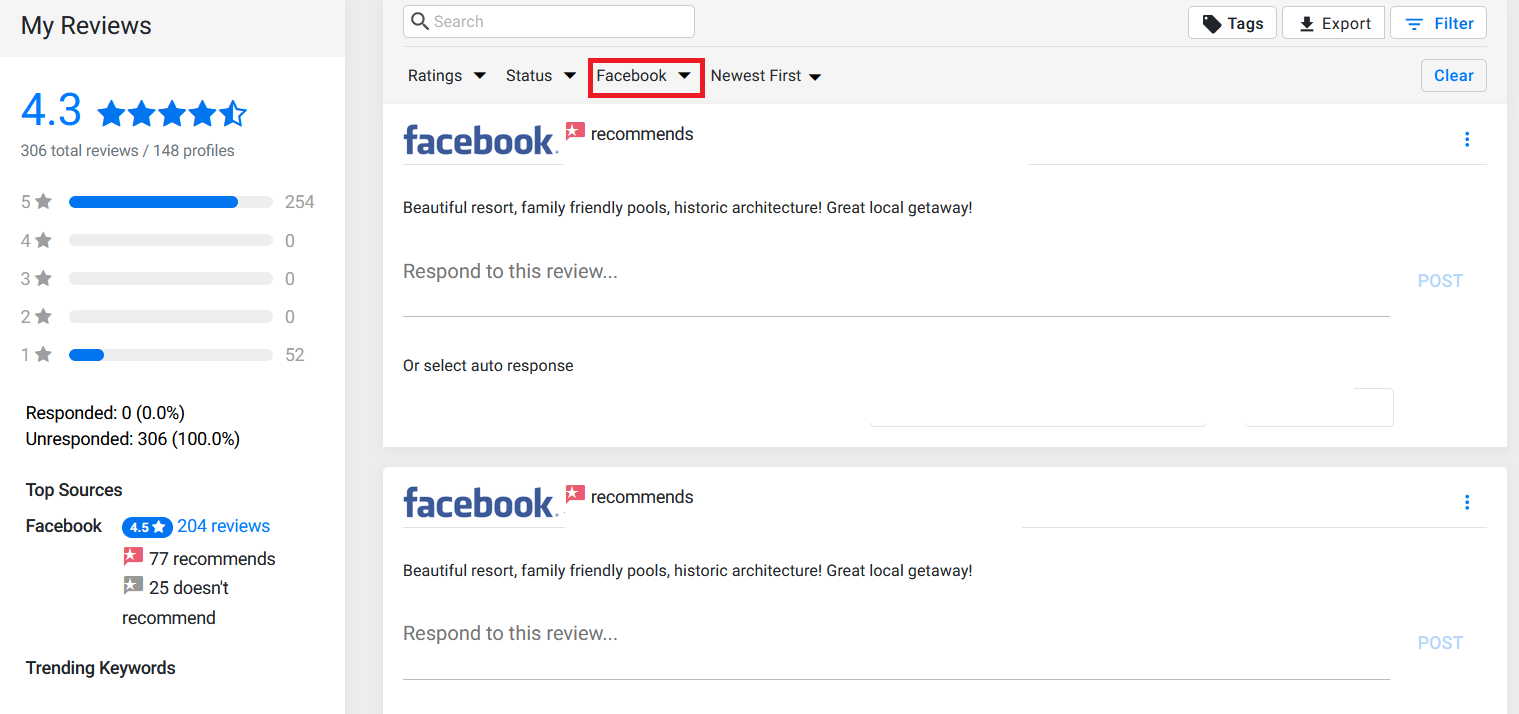Click the first review's text body

pyautogui.click(x=687, y=208)
